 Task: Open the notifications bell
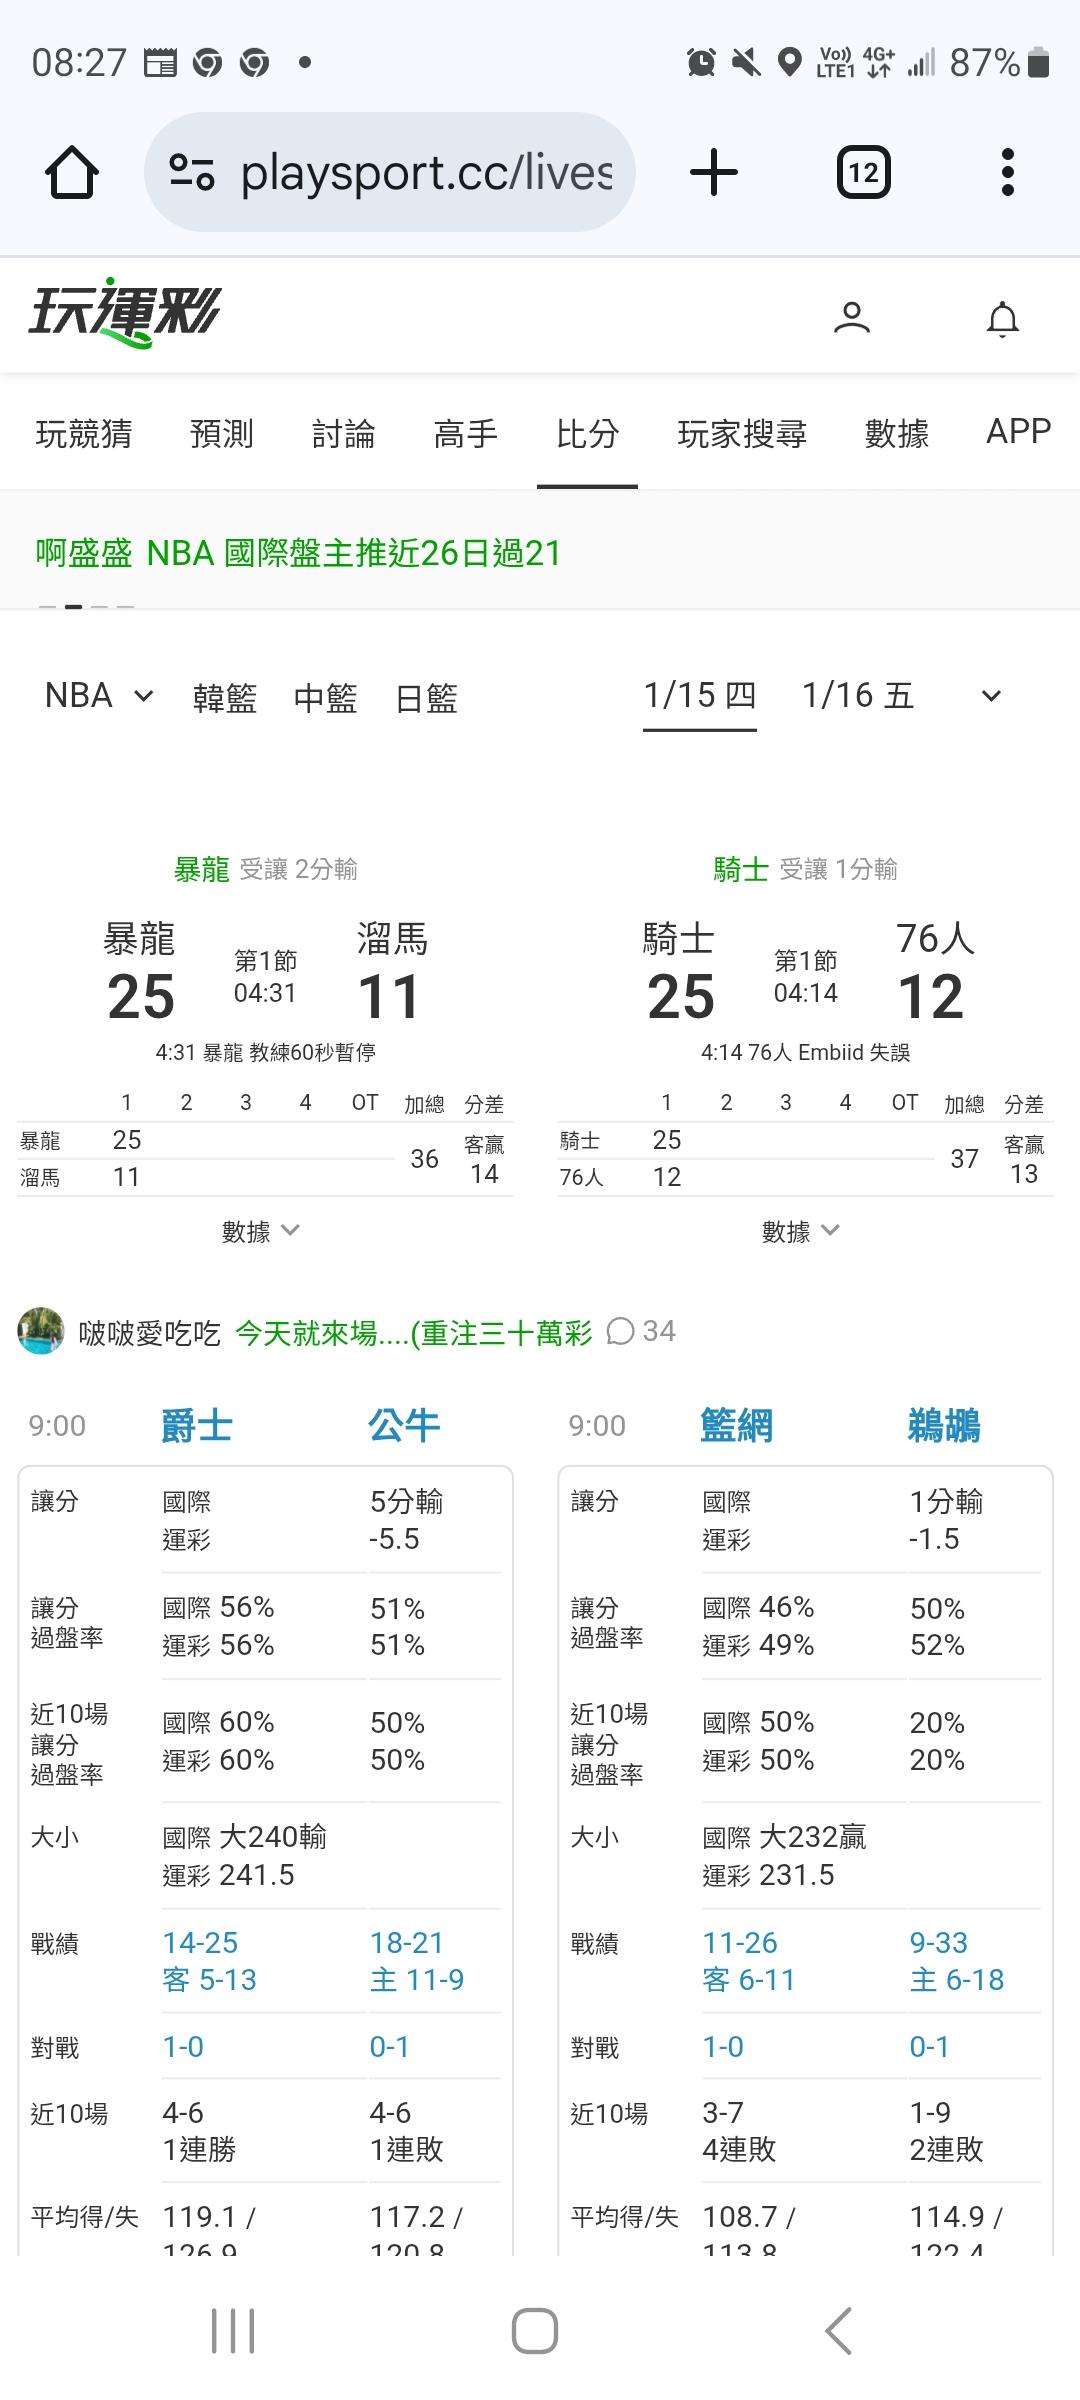(1002, 319)
